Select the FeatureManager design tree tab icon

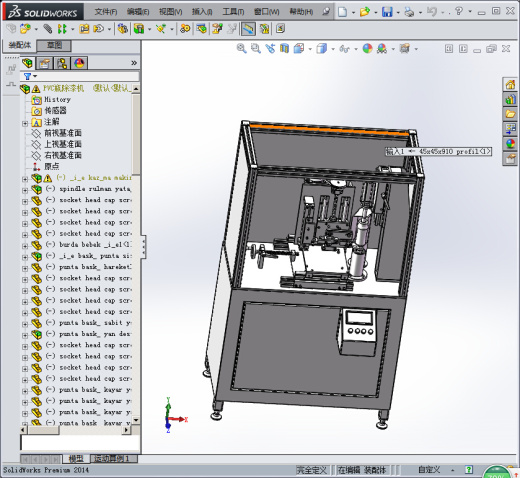pyautogui.click(x=28, y=63)
